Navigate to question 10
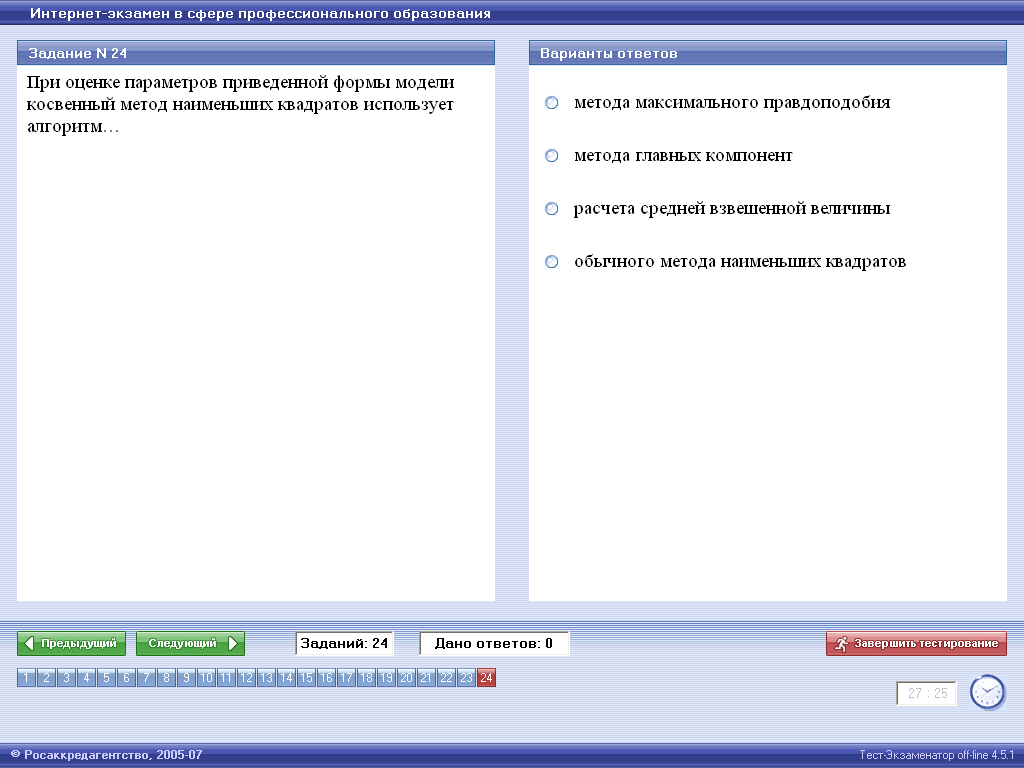 click(x=206, y=678)
